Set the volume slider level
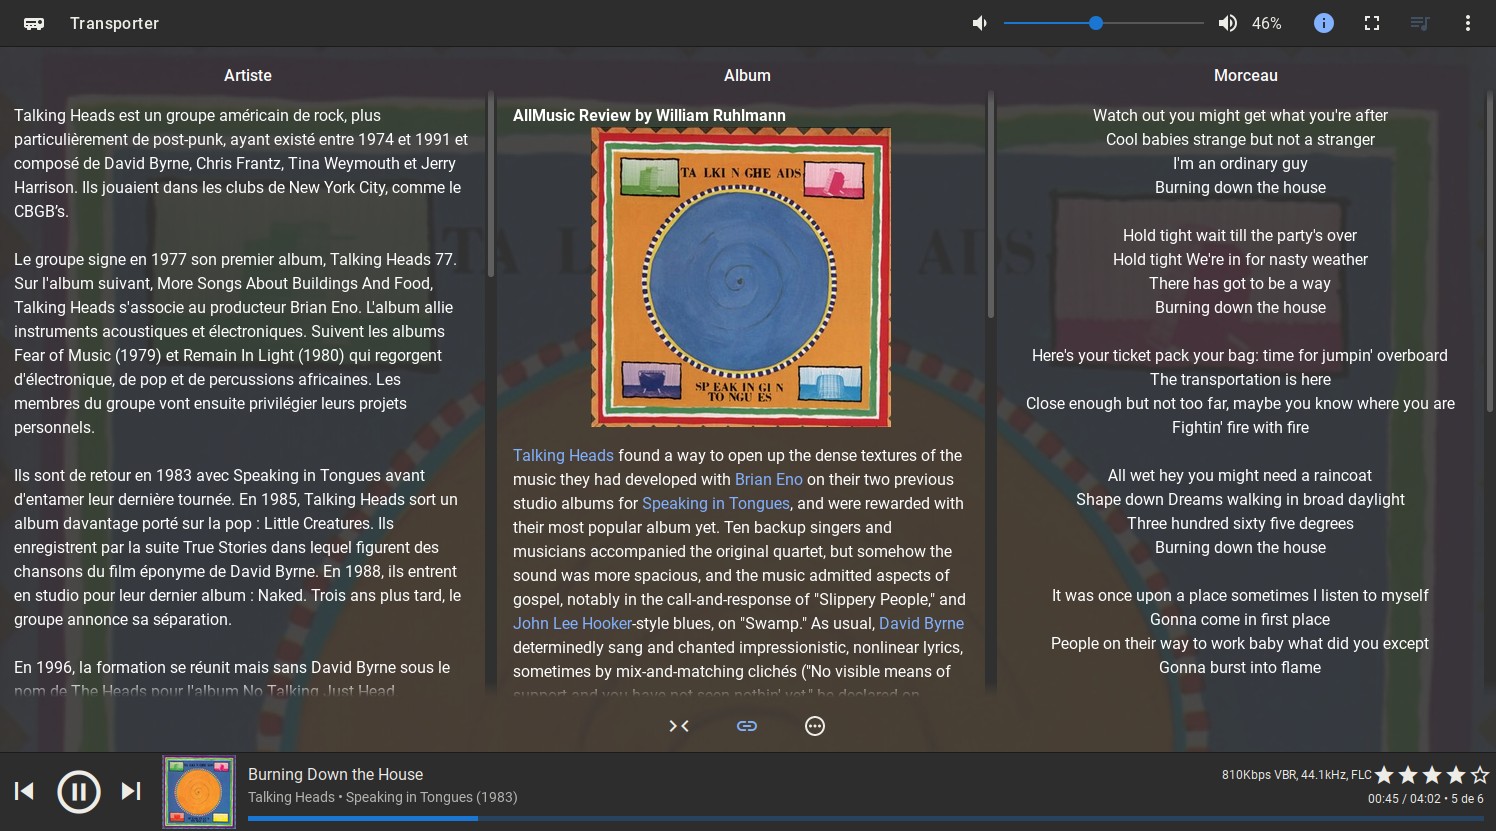The height and width of the screenshot is (831, 1496). point(1104,23)
